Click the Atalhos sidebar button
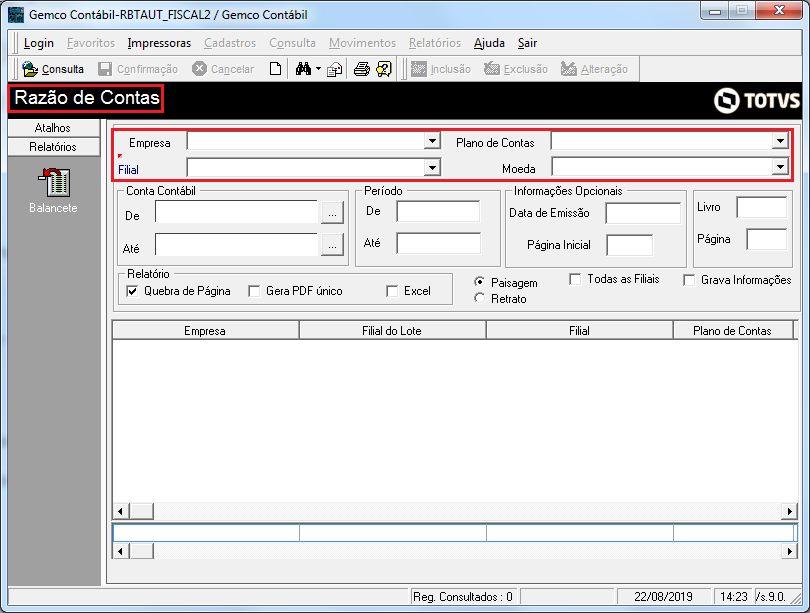This screenshot has height=613, width=810. 54,128
